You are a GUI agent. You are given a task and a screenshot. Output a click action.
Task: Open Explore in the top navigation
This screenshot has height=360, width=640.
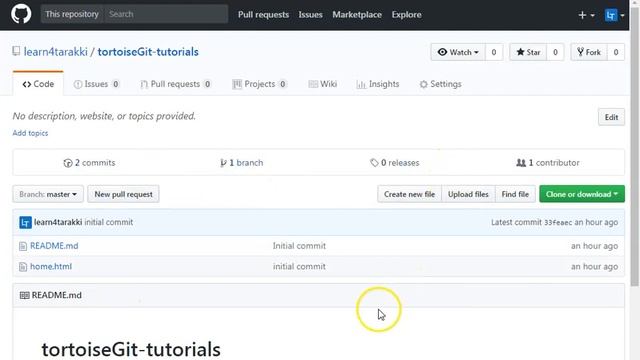click(406, 15)
